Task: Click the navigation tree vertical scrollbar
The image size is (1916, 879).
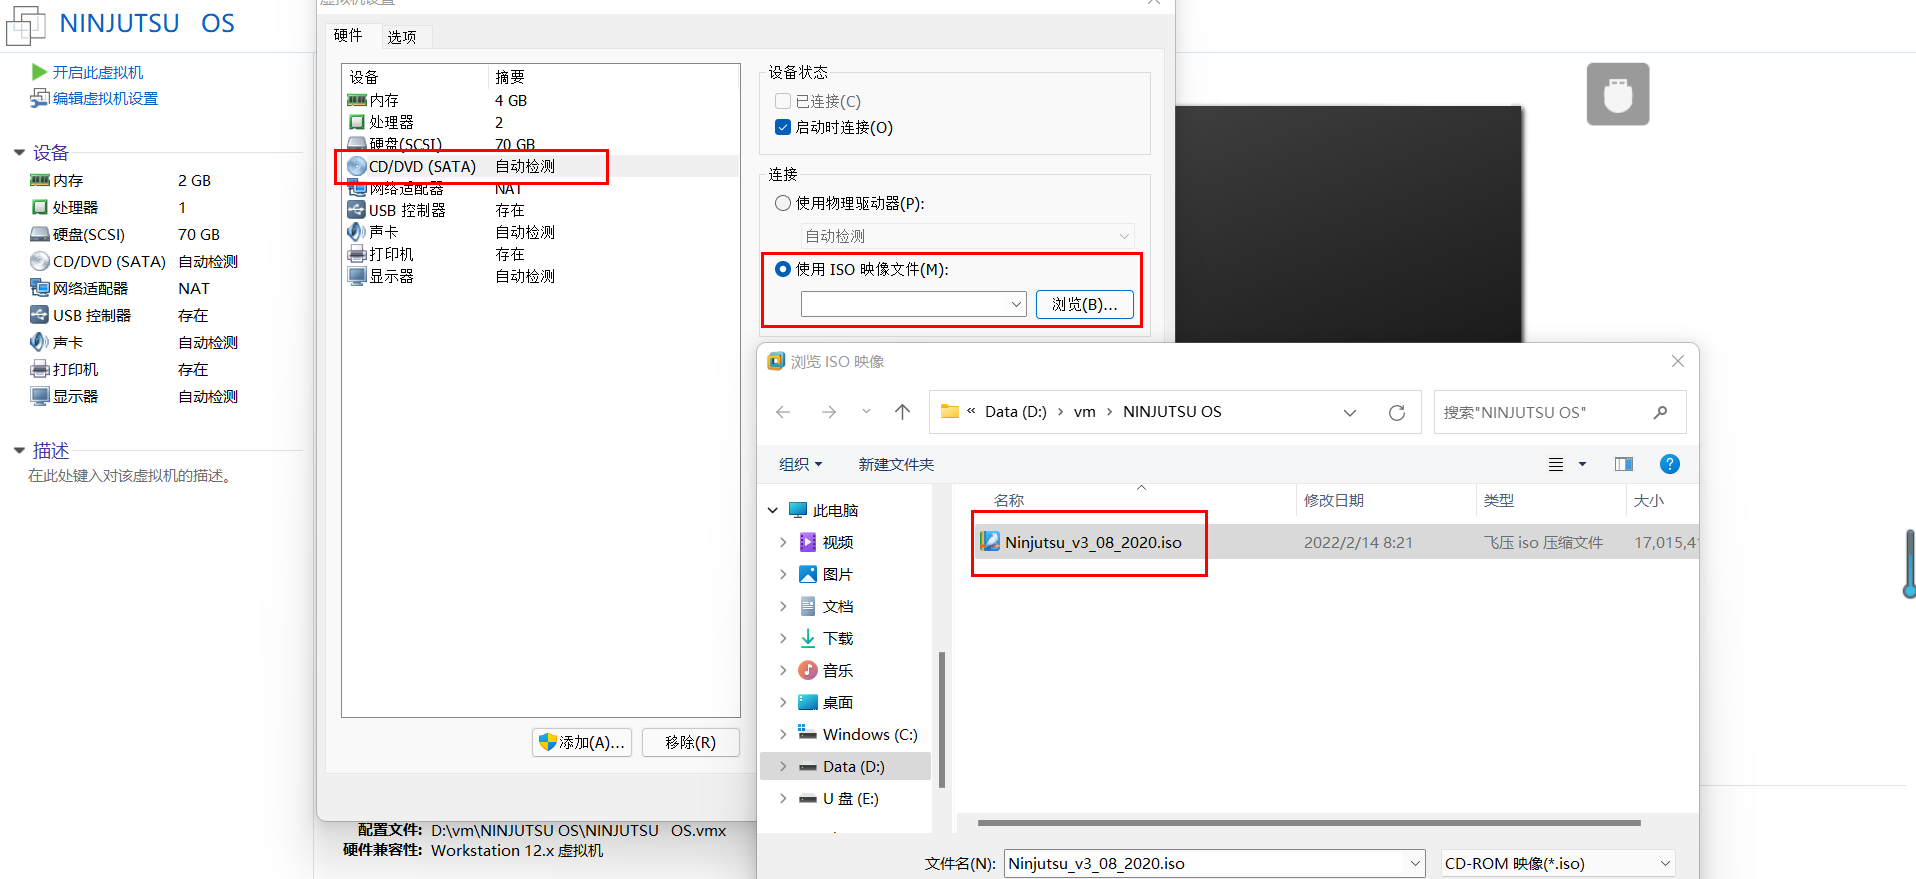Action: [942, 720]
